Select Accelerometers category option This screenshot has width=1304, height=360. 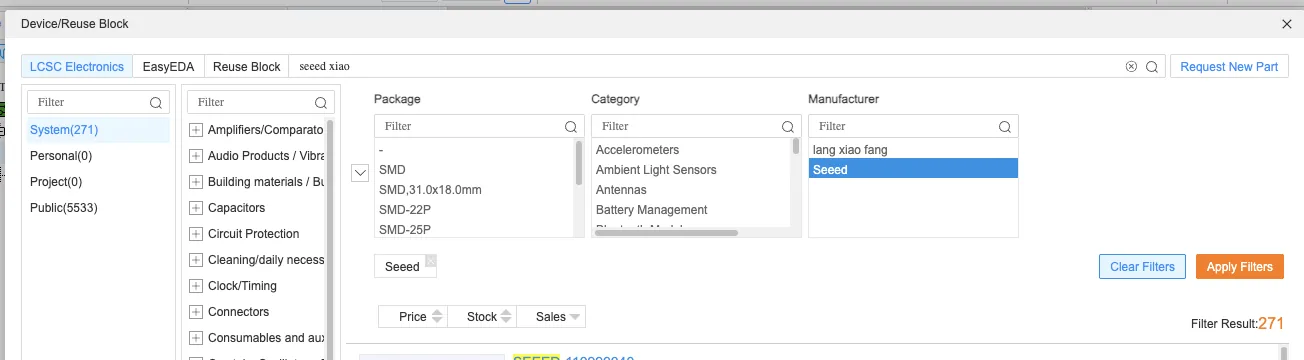tap(691, 150)
